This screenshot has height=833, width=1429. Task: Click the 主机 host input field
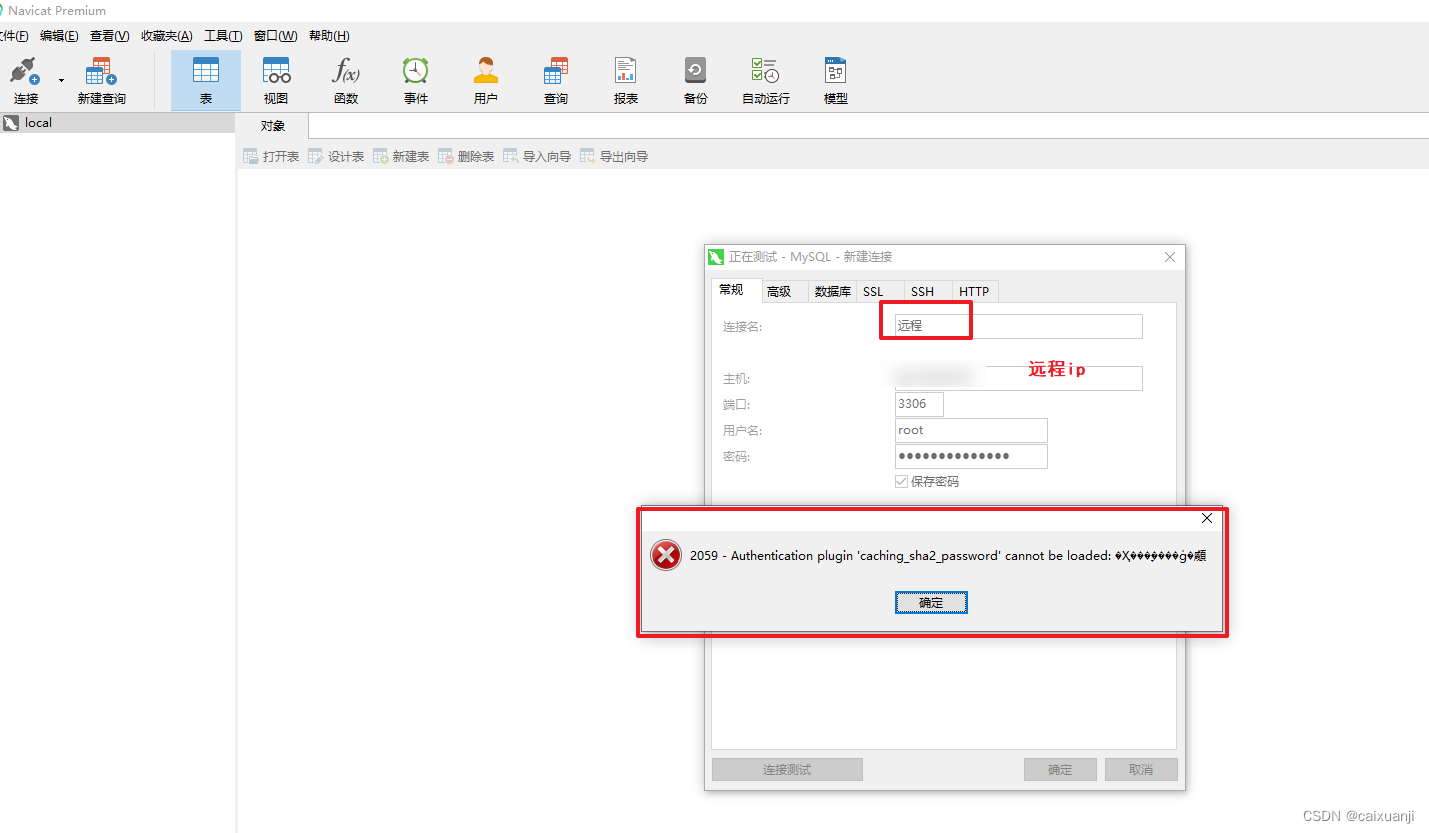1019,378
